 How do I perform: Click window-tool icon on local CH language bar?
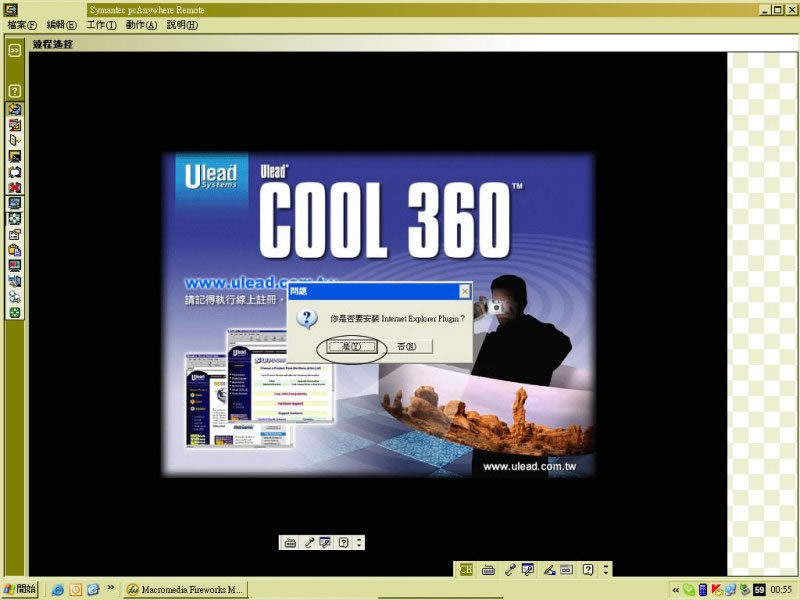528,569
